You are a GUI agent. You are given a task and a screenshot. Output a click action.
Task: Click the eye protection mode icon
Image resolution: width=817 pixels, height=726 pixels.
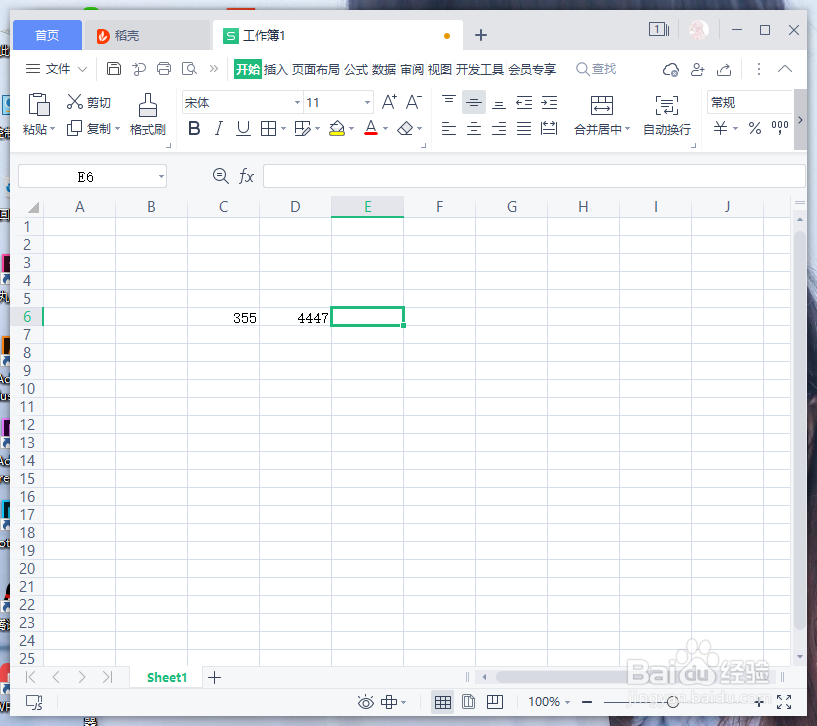pyautogui.click(x=366, y=703)
